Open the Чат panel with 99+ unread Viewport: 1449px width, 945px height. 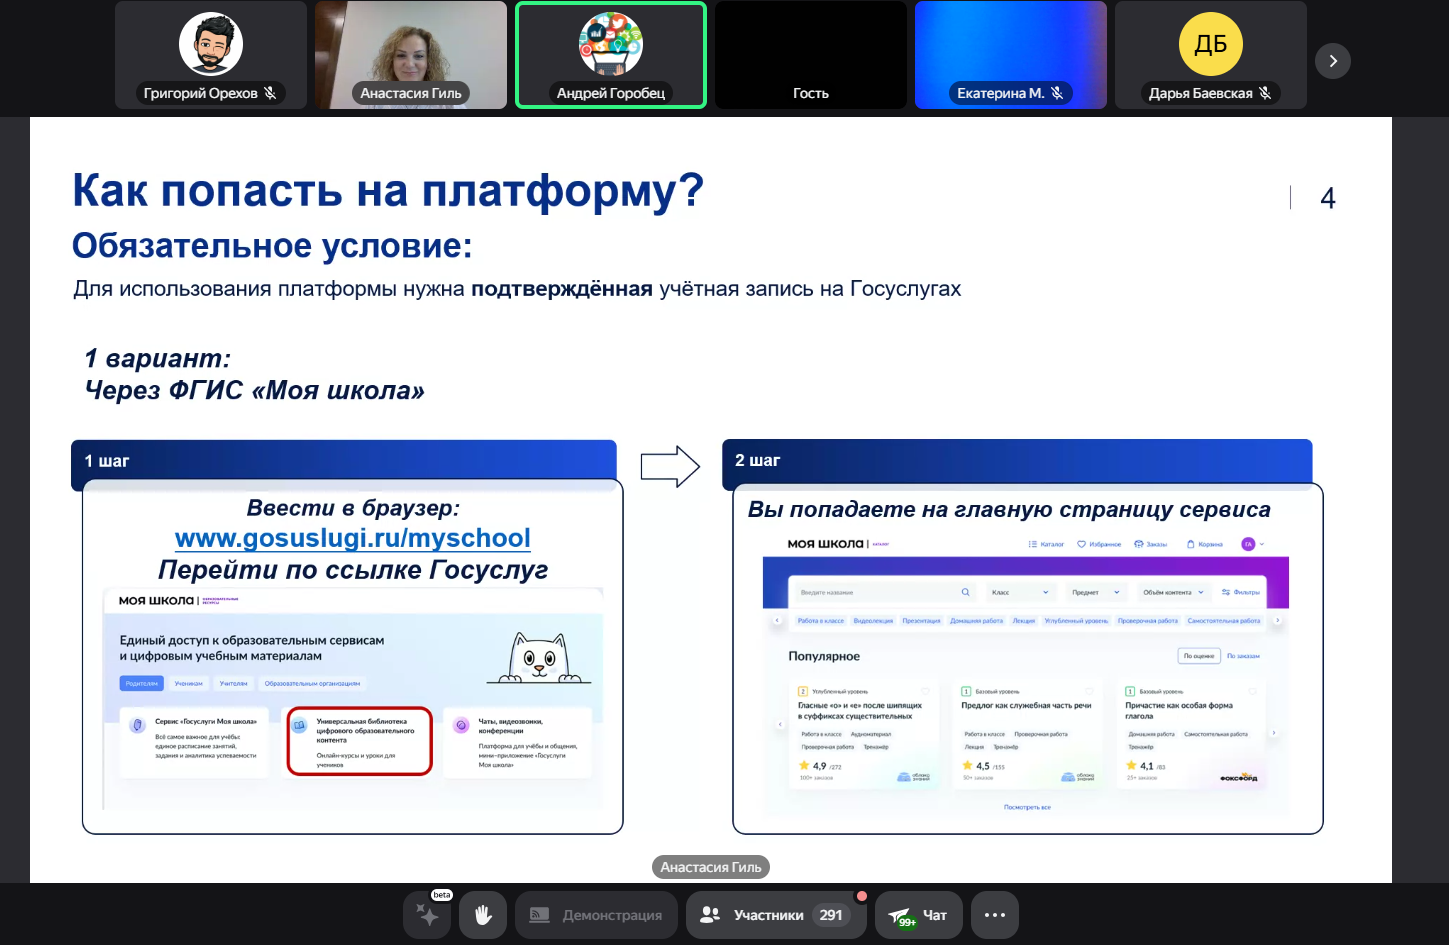[x=918, y=915]
